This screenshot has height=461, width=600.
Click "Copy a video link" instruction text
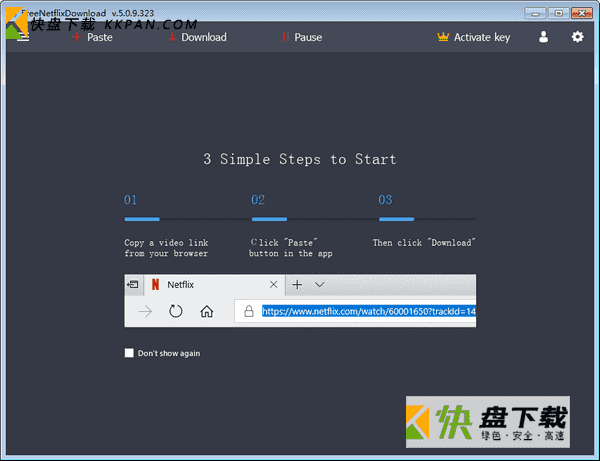tap(166, 248)
